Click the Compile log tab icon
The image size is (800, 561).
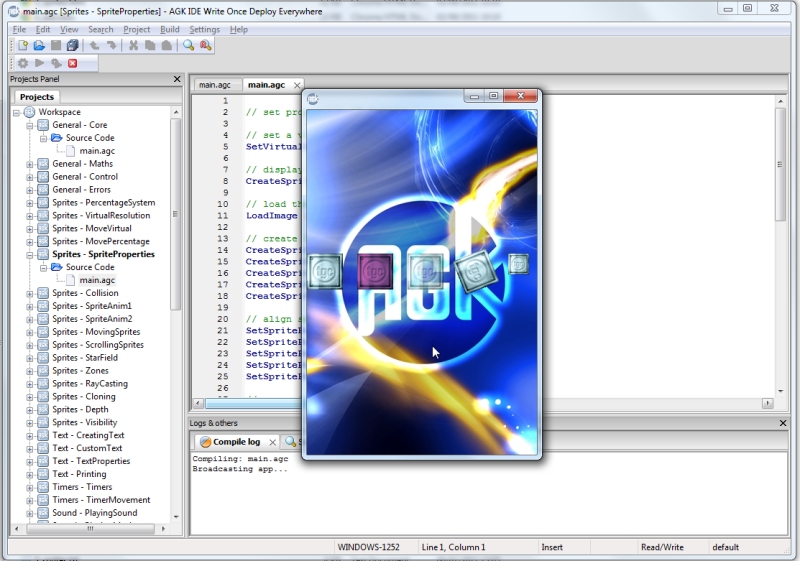205,442
